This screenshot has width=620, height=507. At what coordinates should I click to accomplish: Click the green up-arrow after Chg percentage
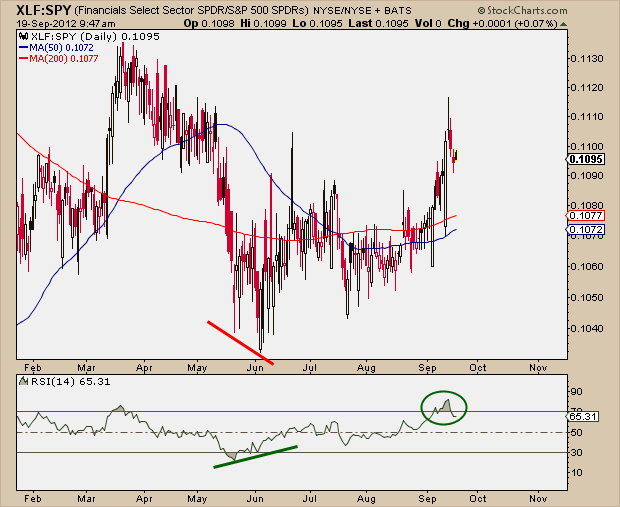pyautogui.click(x=563, y=24)
